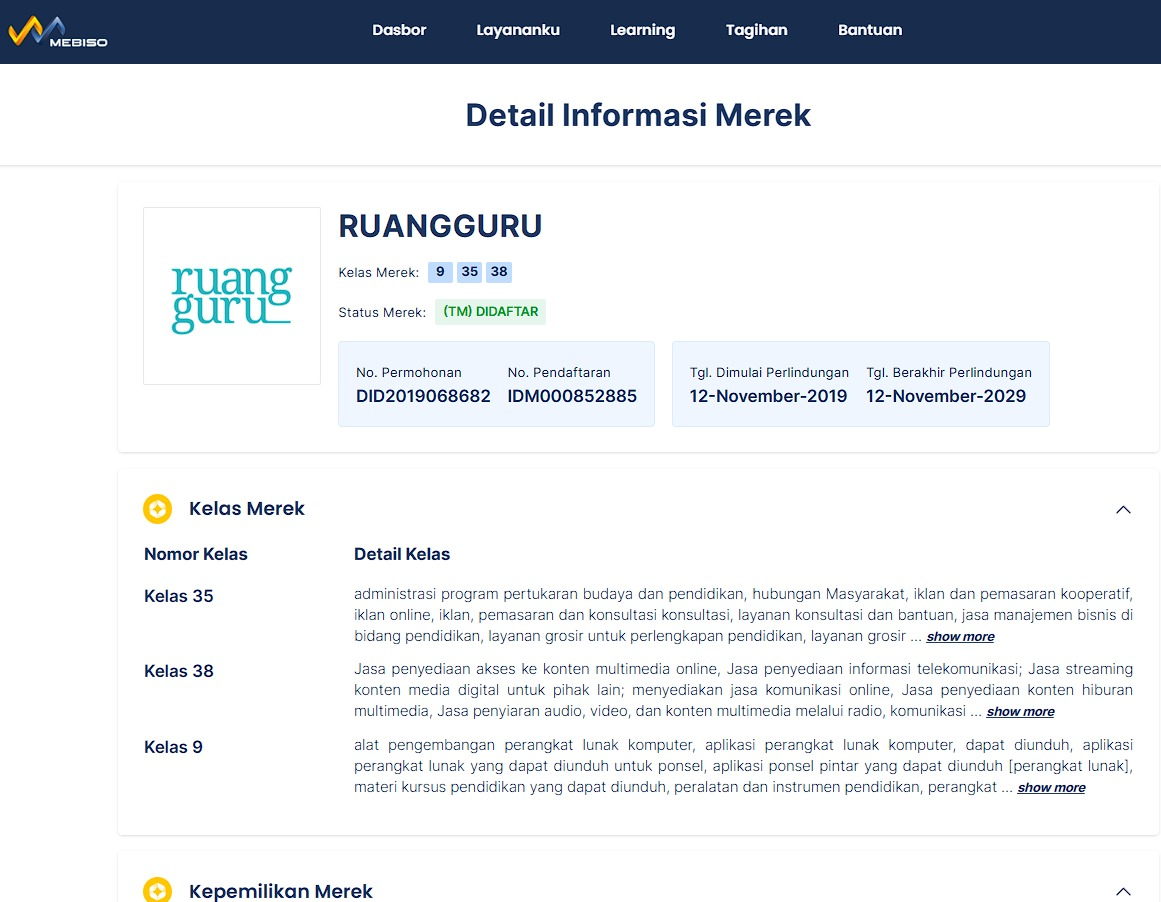The image size is (1161, 902).
Task: Open the Dasbor menu
Action: pyautogui.click(x=399, y=30)
